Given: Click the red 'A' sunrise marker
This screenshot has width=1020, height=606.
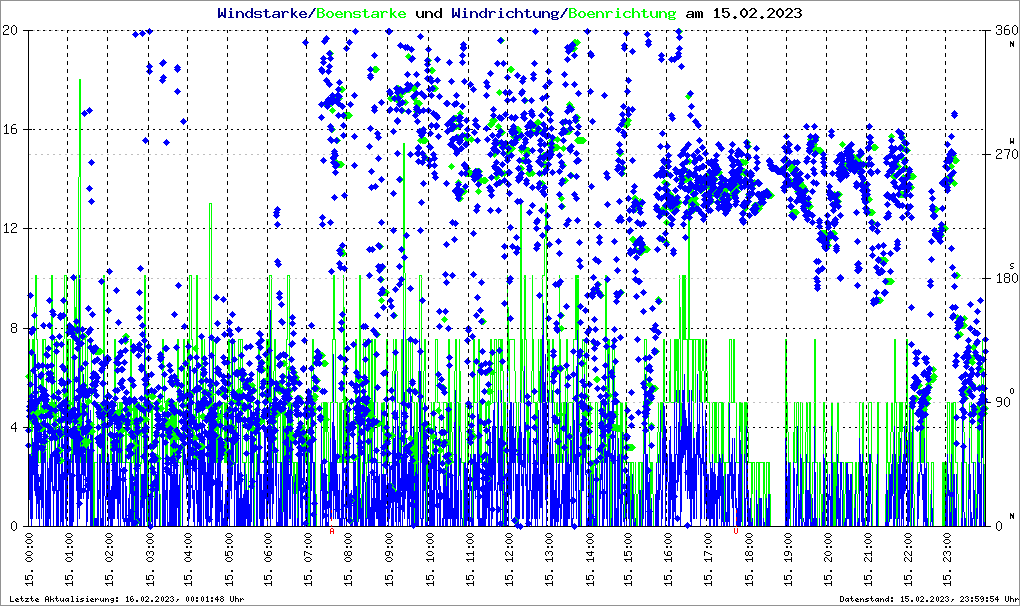Looking at the screenshot, I should 332,531.
